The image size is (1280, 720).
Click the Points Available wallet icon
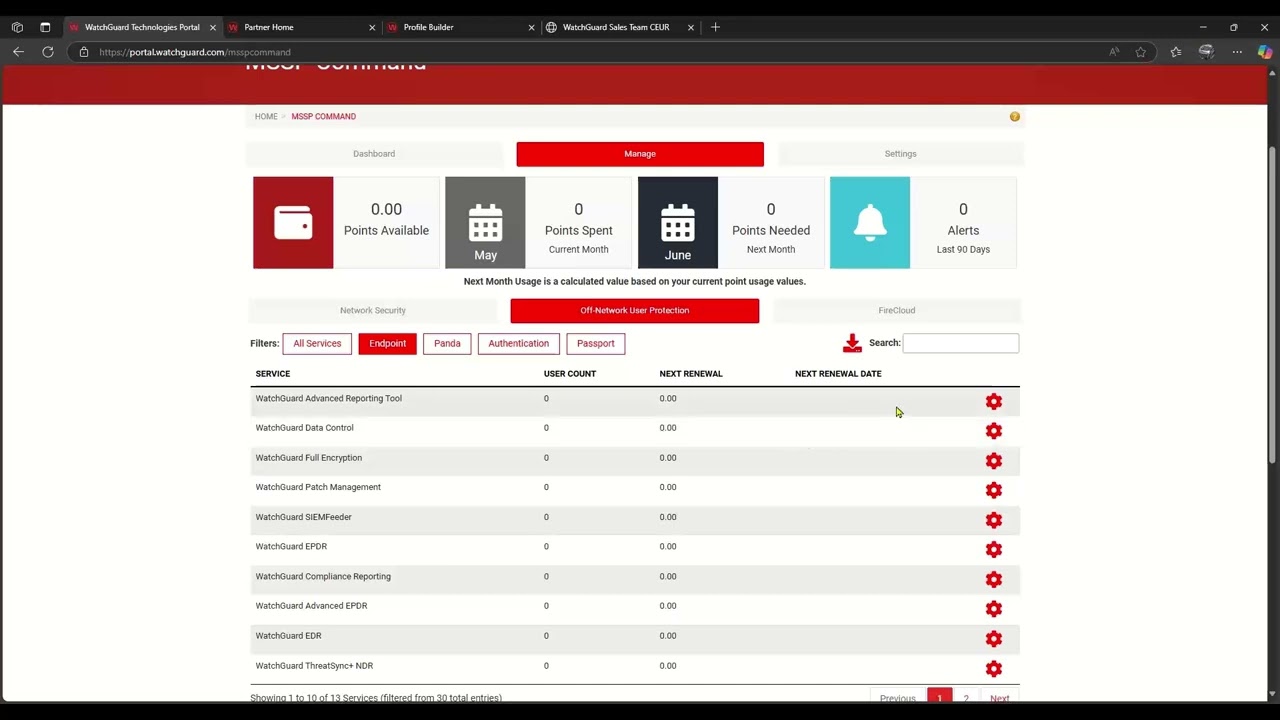tap(293, 222)
